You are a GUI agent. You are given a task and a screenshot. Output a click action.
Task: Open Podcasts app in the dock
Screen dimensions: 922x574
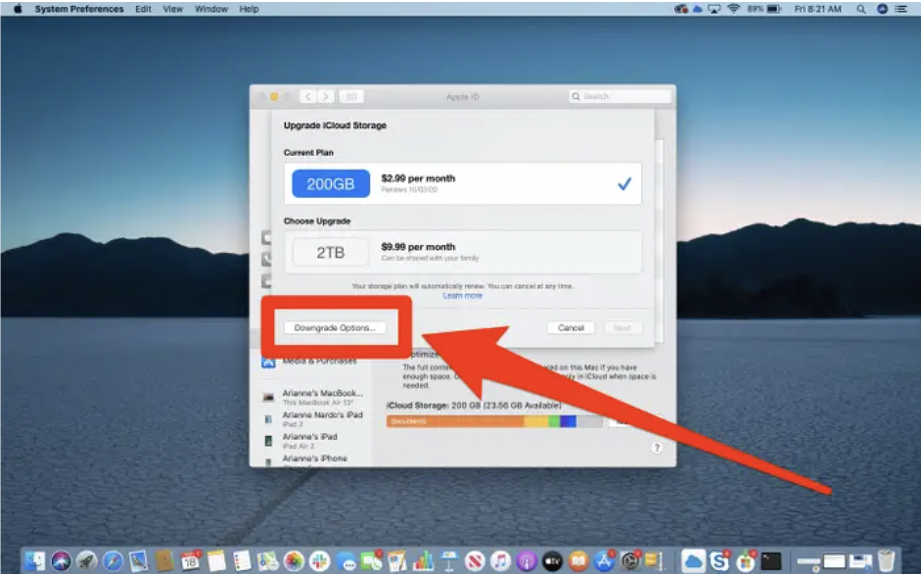tap(527, 561)
